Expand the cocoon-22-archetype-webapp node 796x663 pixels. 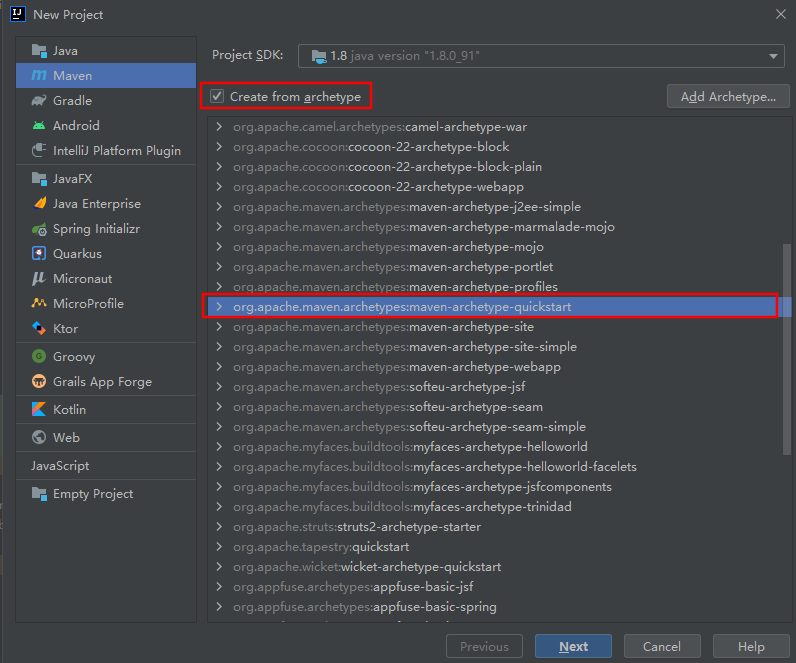tap(219, 187)
